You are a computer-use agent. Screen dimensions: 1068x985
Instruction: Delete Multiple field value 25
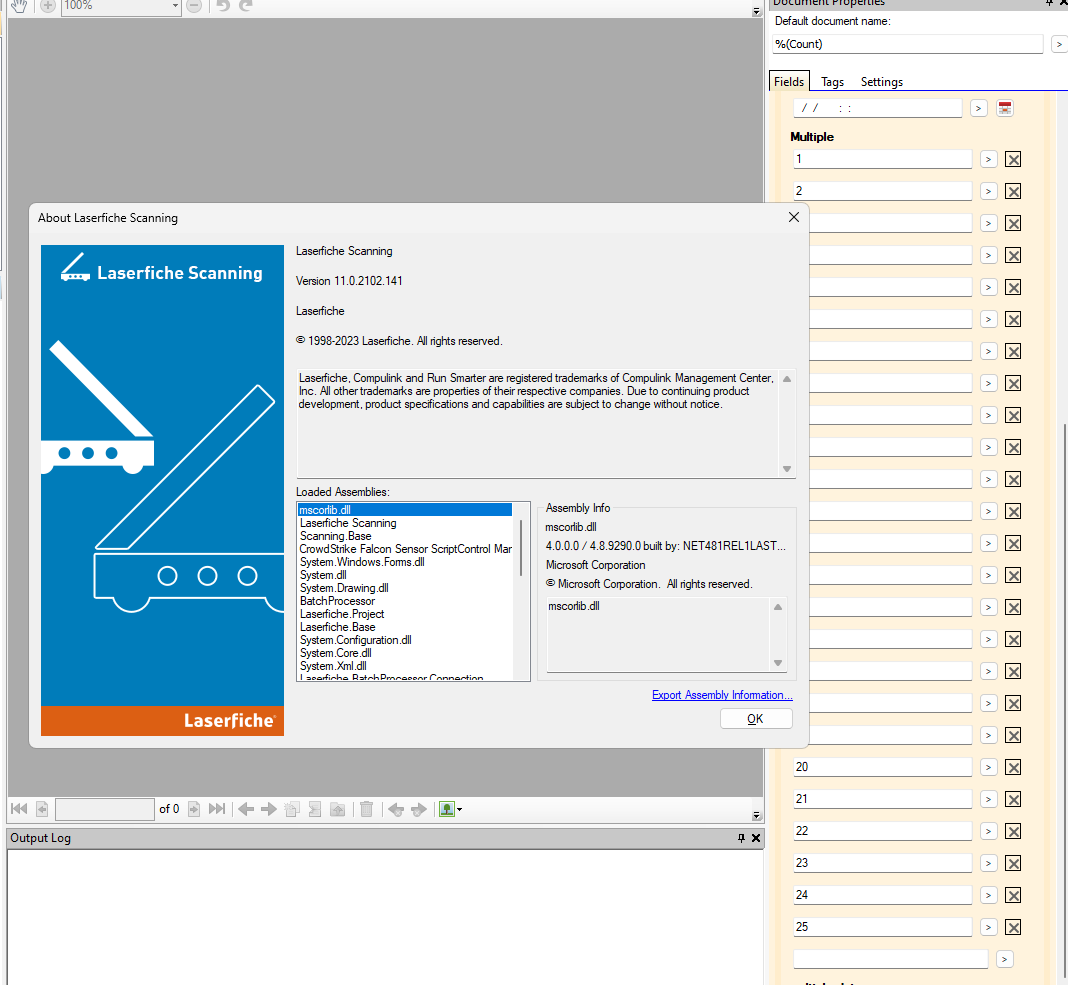point(1014,928)
